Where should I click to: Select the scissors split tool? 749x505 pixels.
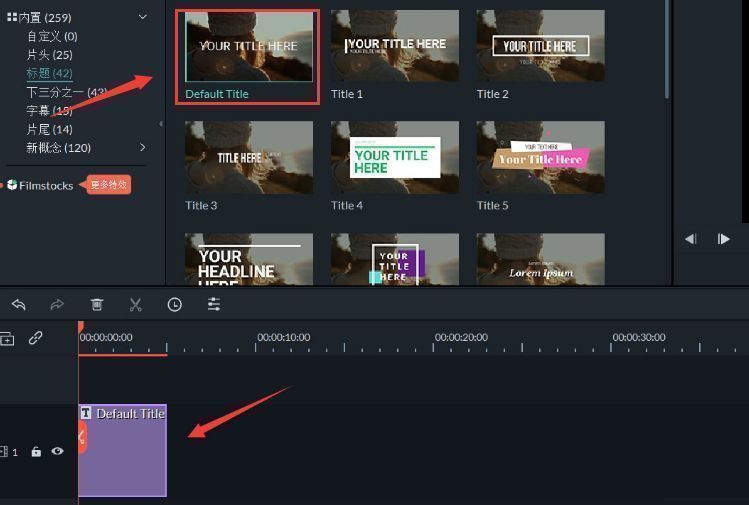136,305
